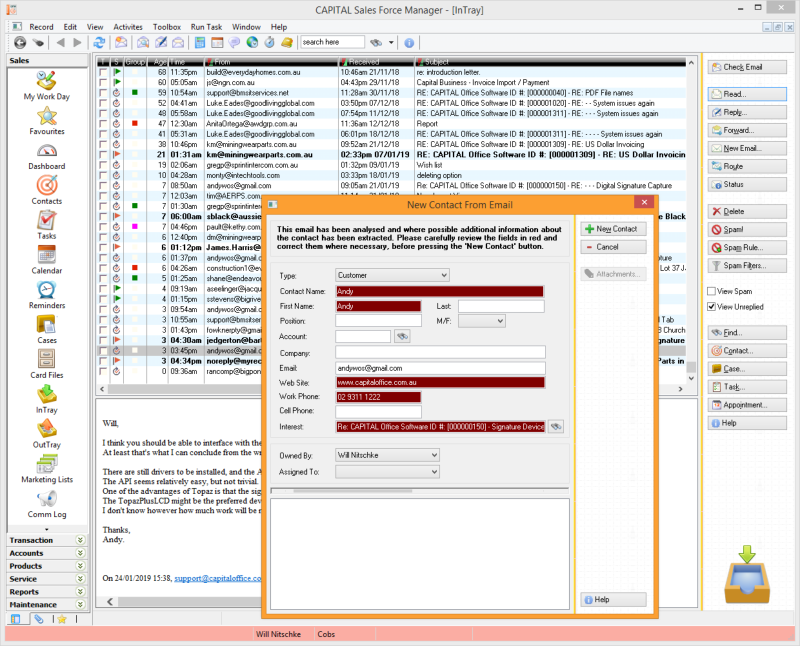The image size is (800, 646).
Task: Open the Record menu
Action: click(x=41, y=27)
